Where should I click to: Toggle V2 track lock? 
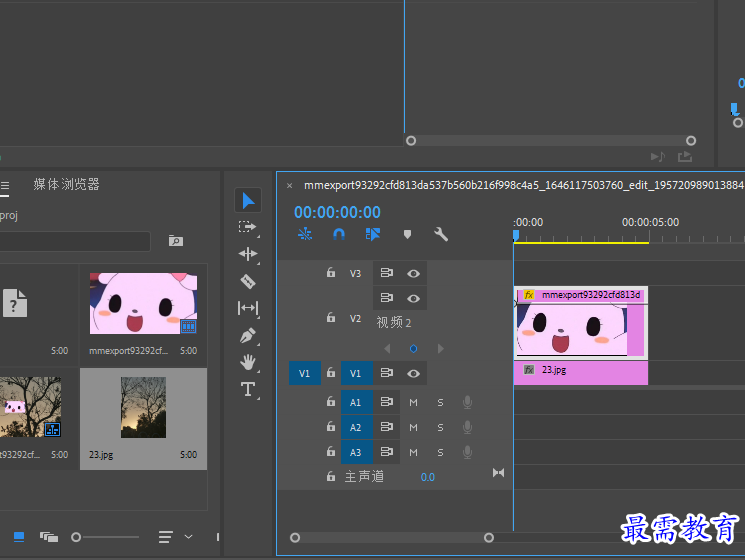click(x=331, y=317)
